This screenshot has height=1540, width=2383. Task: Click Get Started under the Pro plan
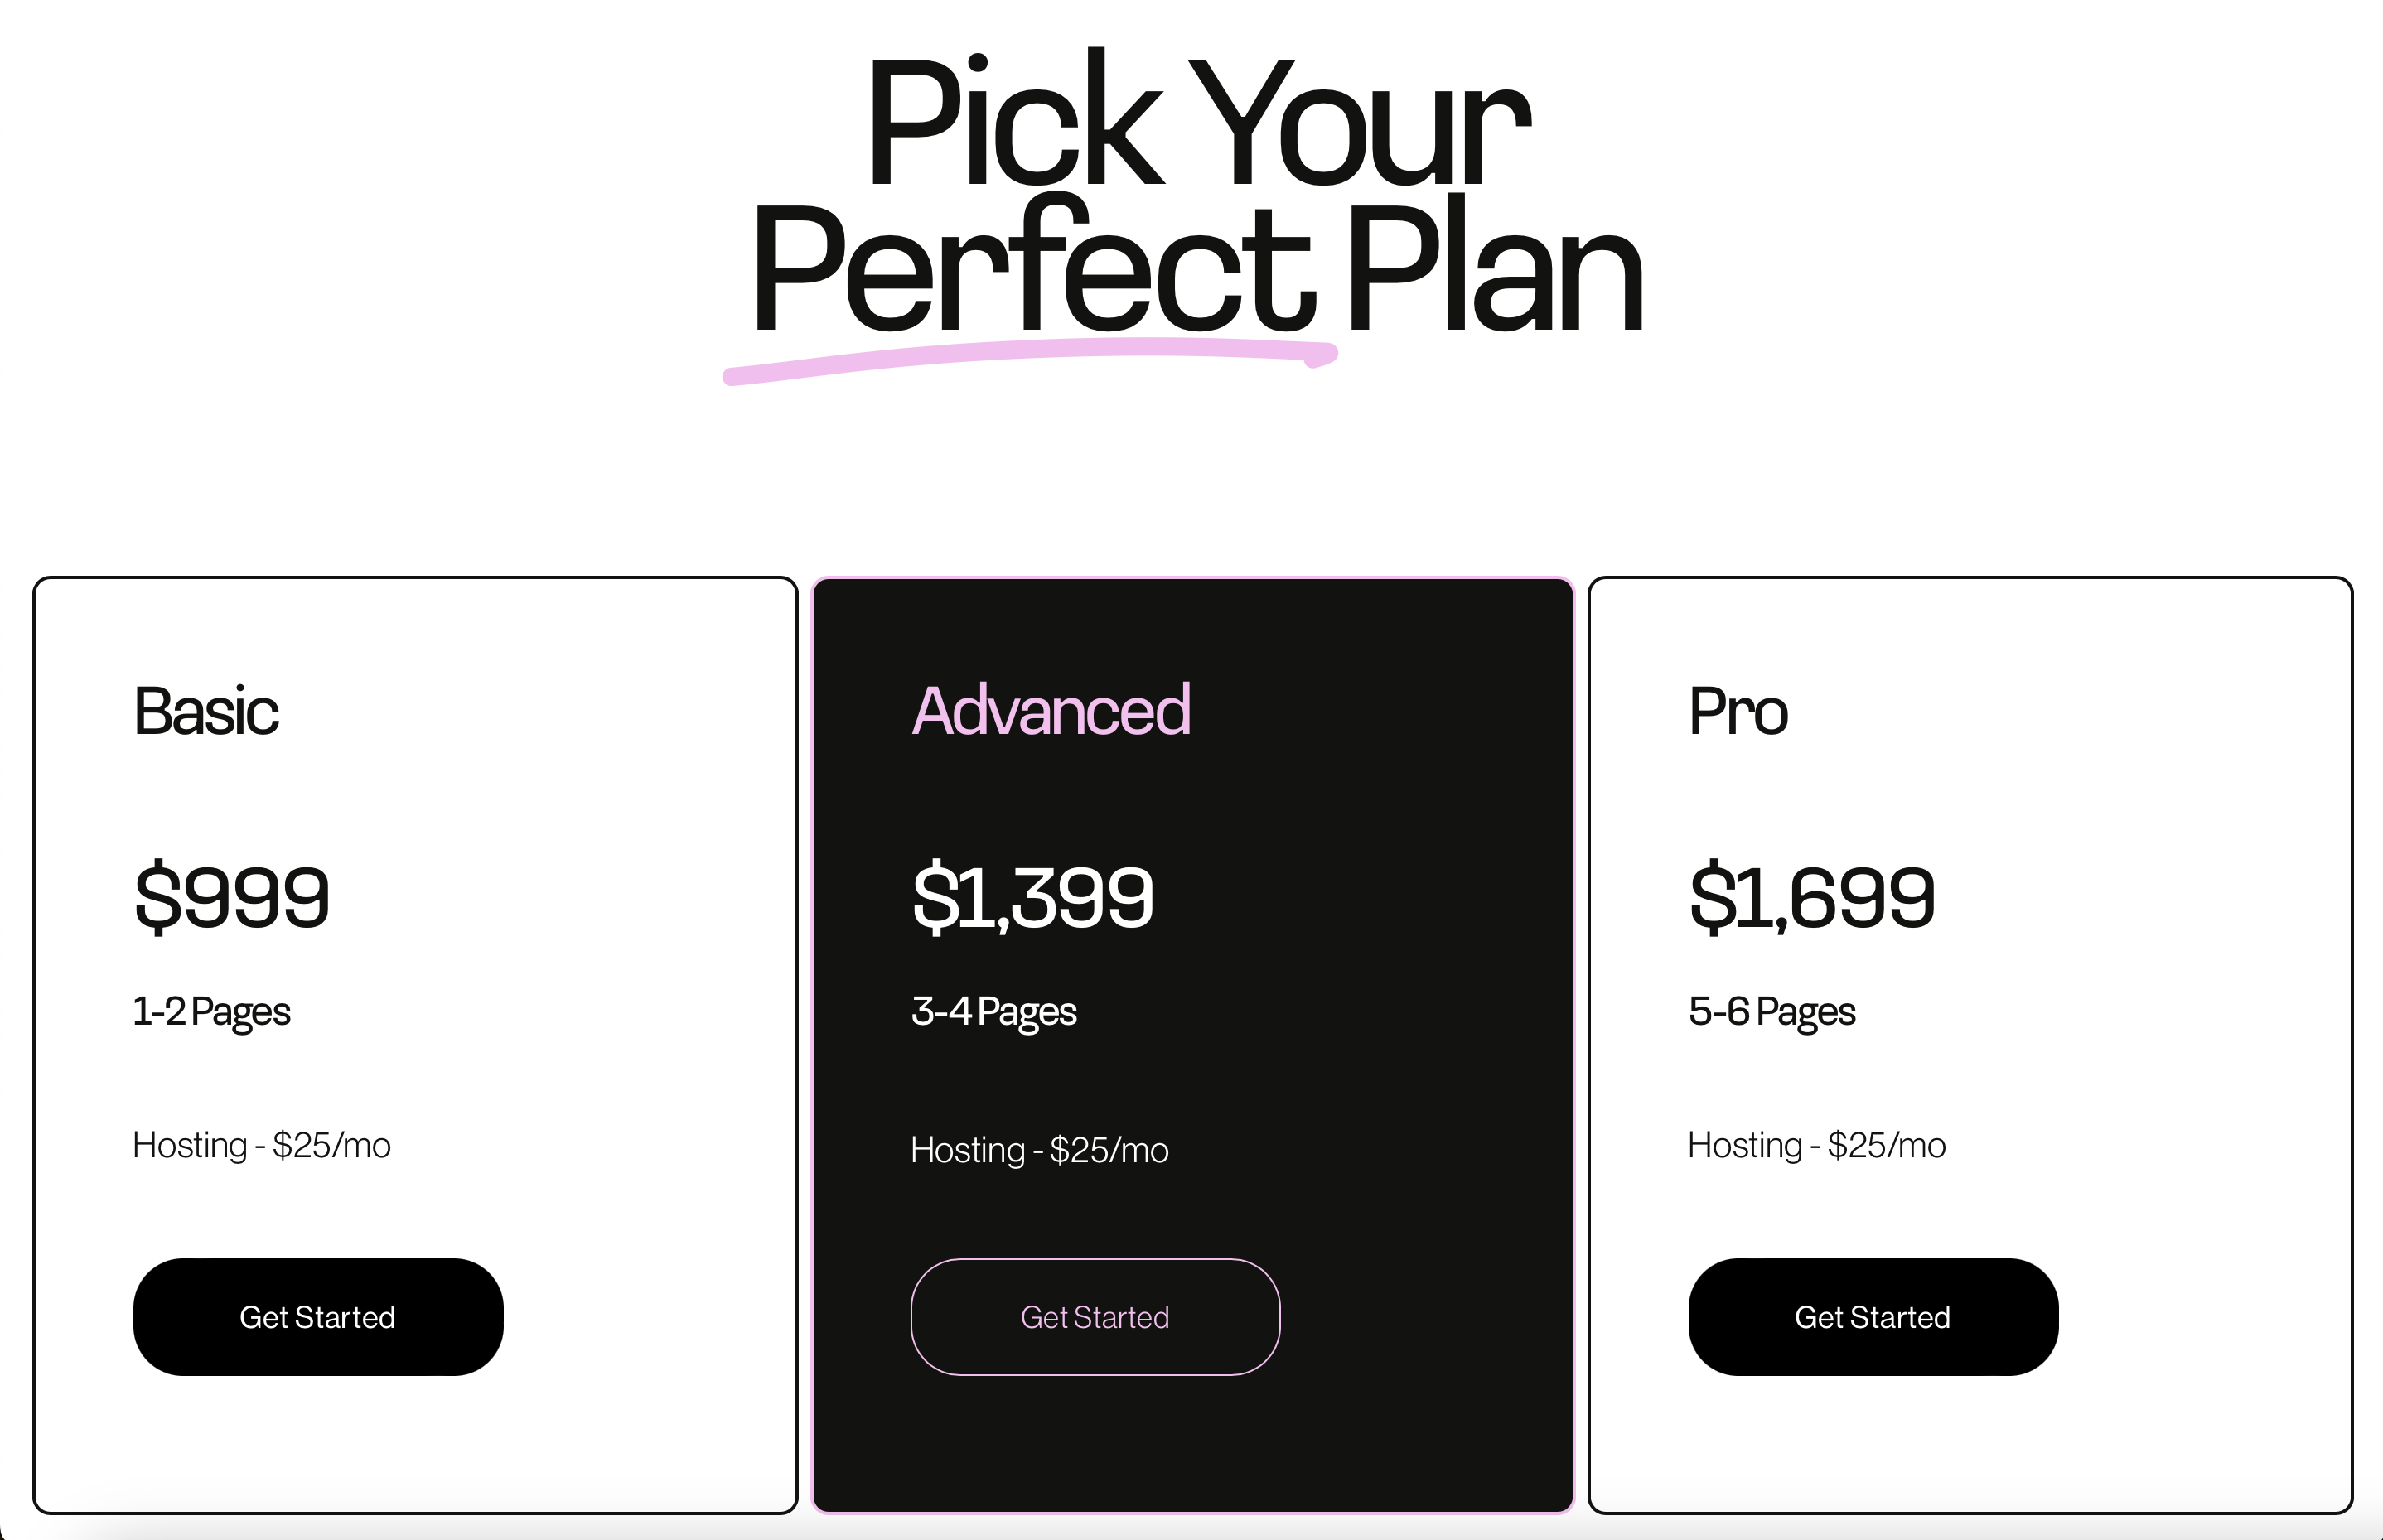pos(1873,1317)
